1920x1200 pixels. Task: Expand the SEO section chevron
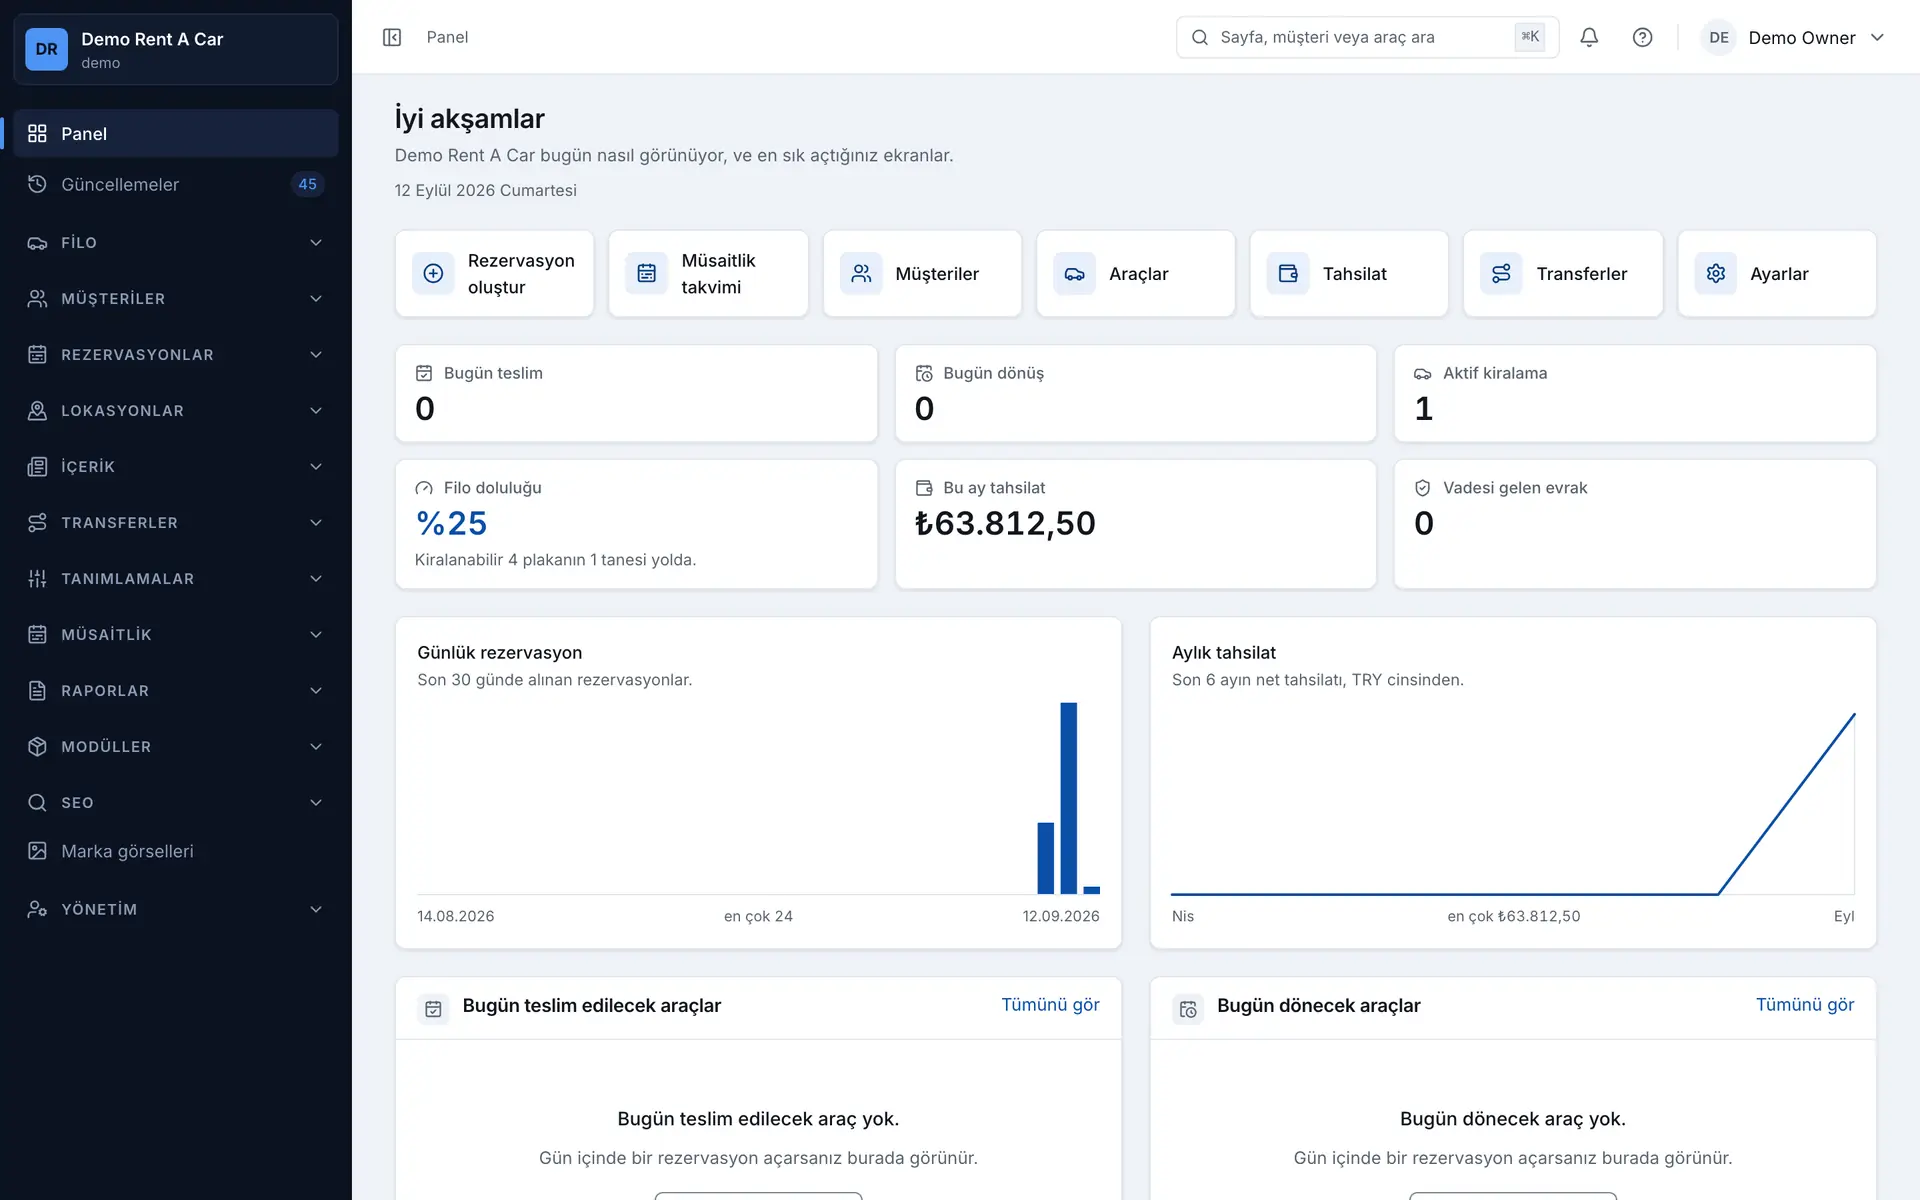pos(316,803)
